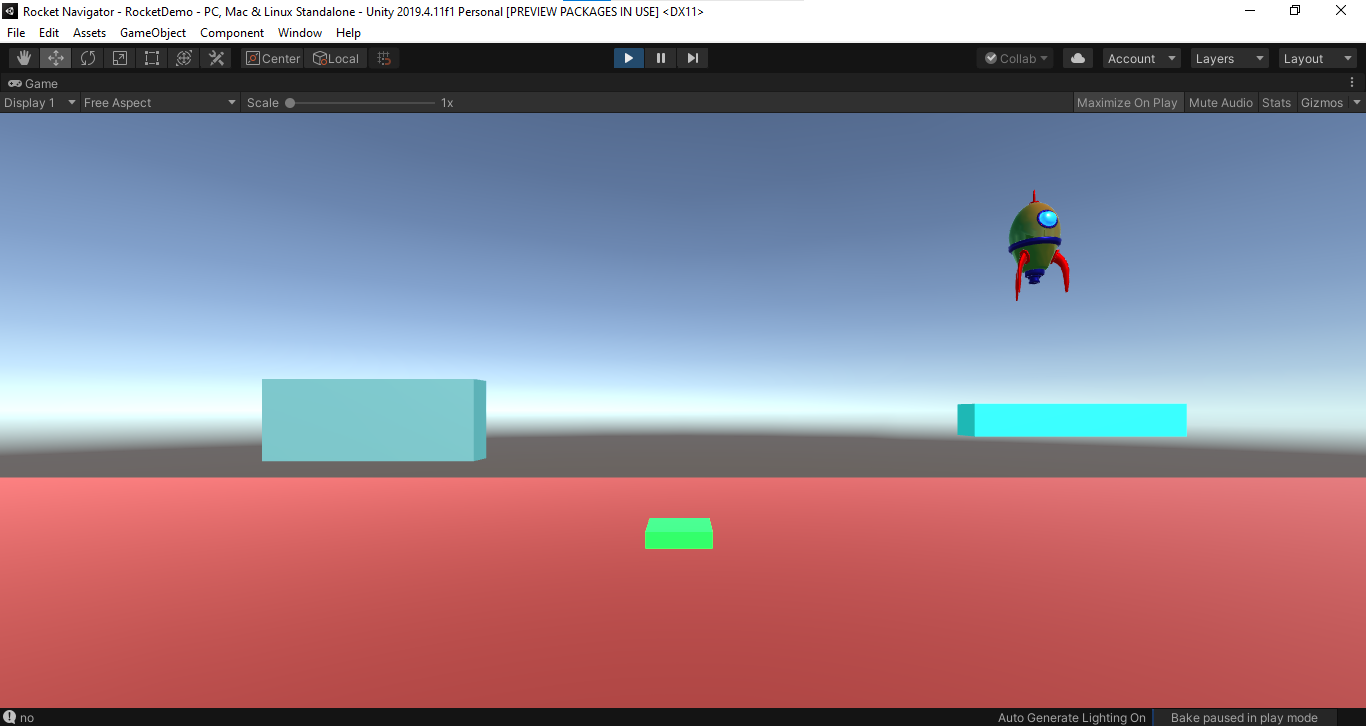Click the Pause button

pos(661,58)
